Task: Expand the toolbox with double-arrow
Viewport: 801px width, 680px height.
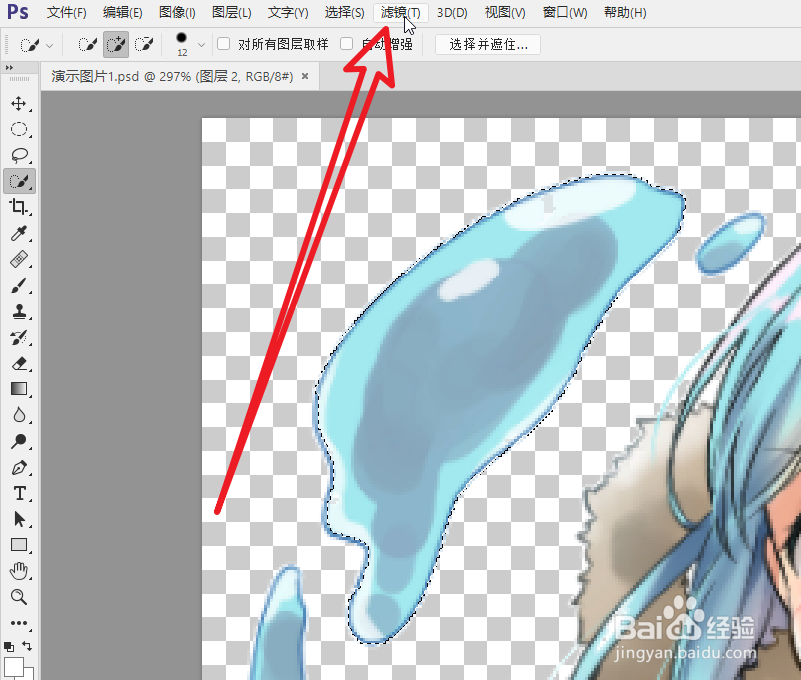Action: click(x=9, y=67)
